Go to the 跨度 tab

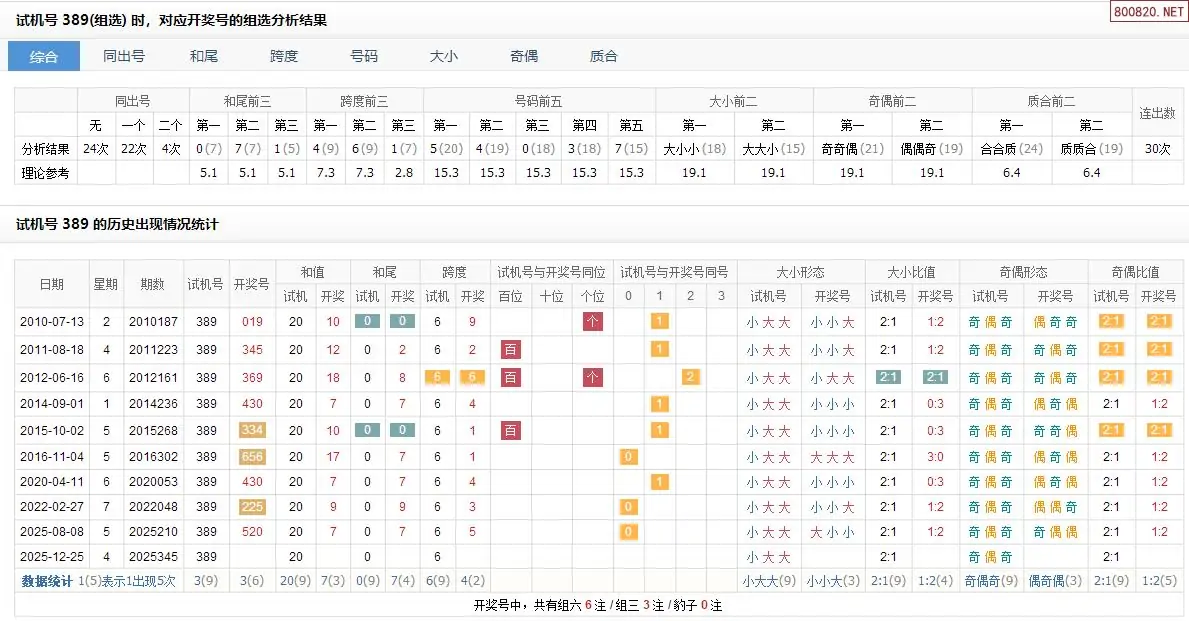pyautogui.click(x=284, y=57)
